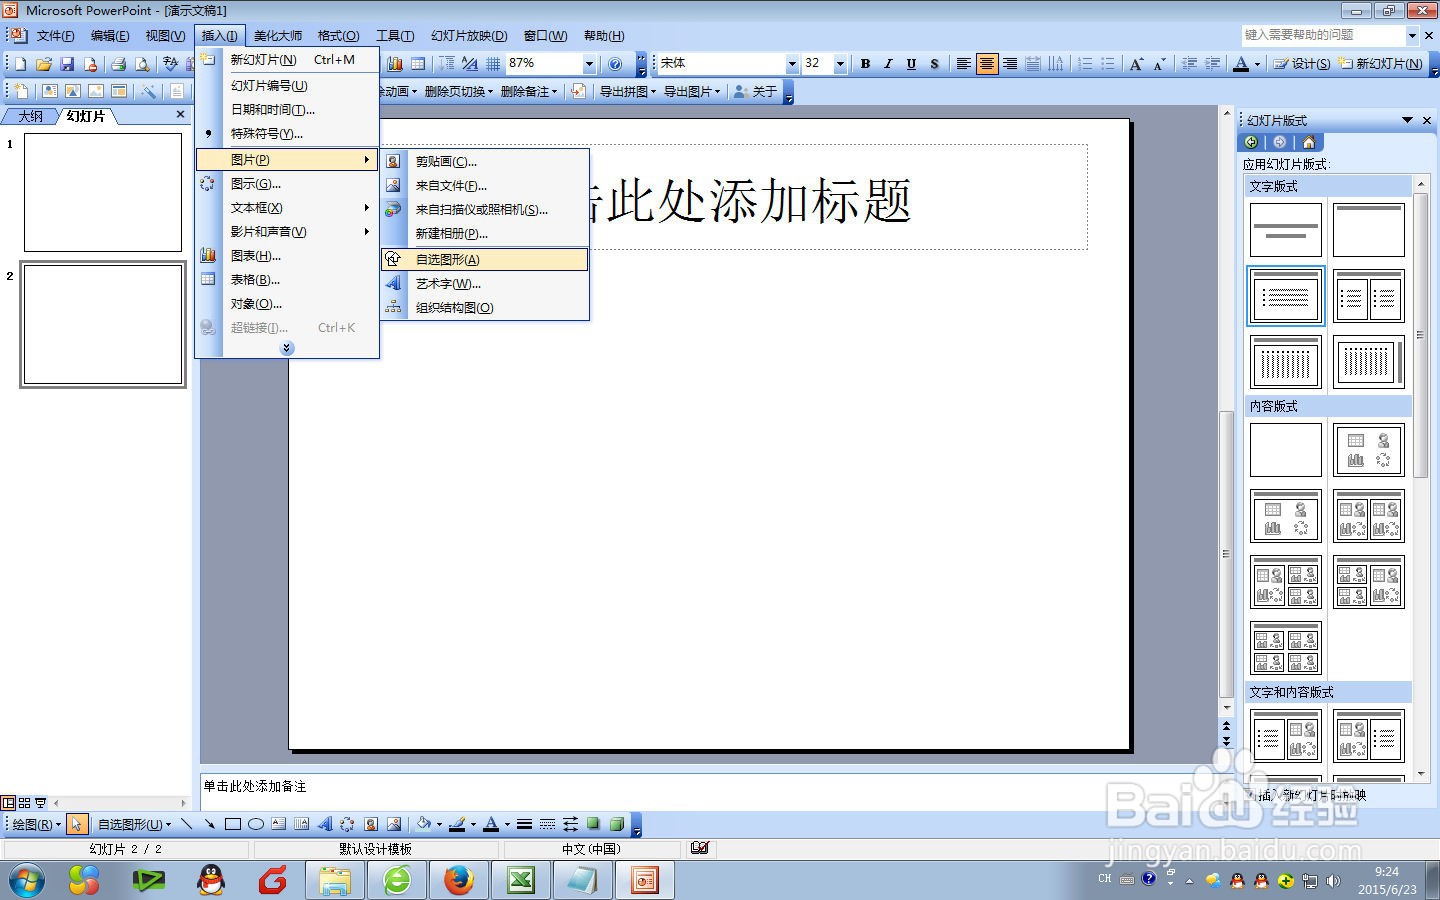Select the Line drawing tool
Screen dimensions: 1440x900
tap(187, 824)
